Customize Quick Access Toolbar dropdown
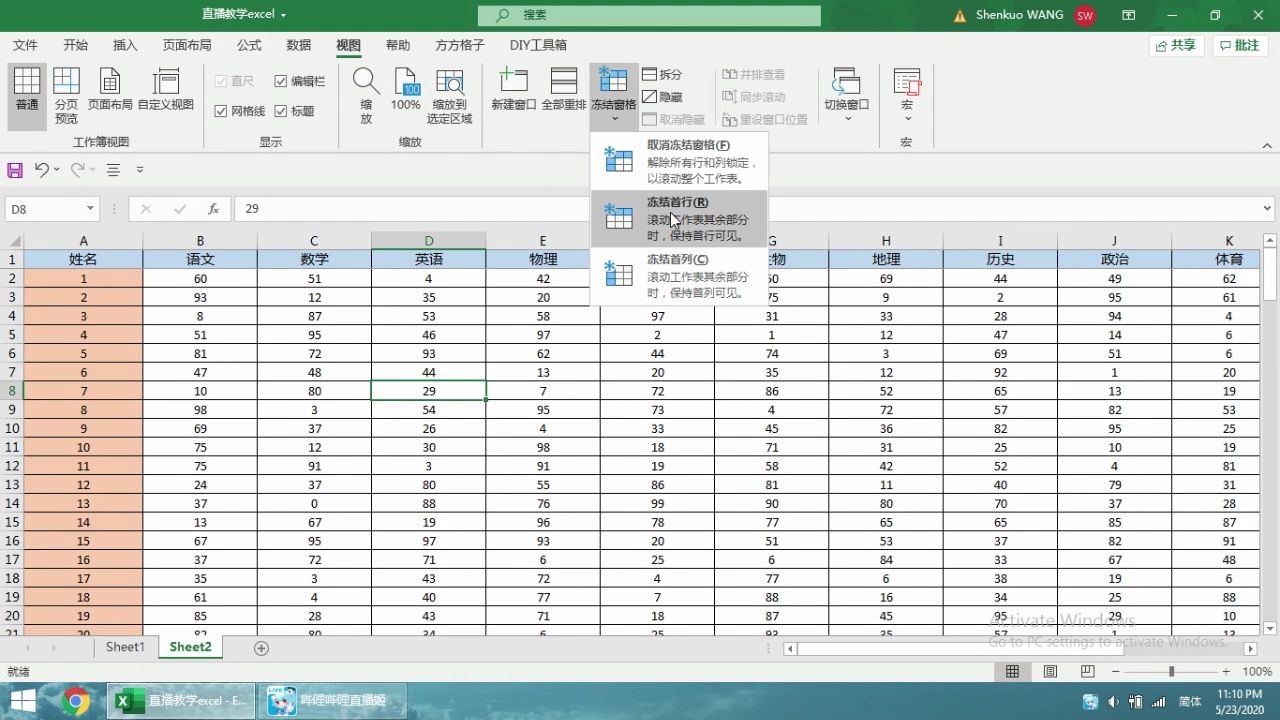Screen dimensions: 1280x720 point(140,170)
